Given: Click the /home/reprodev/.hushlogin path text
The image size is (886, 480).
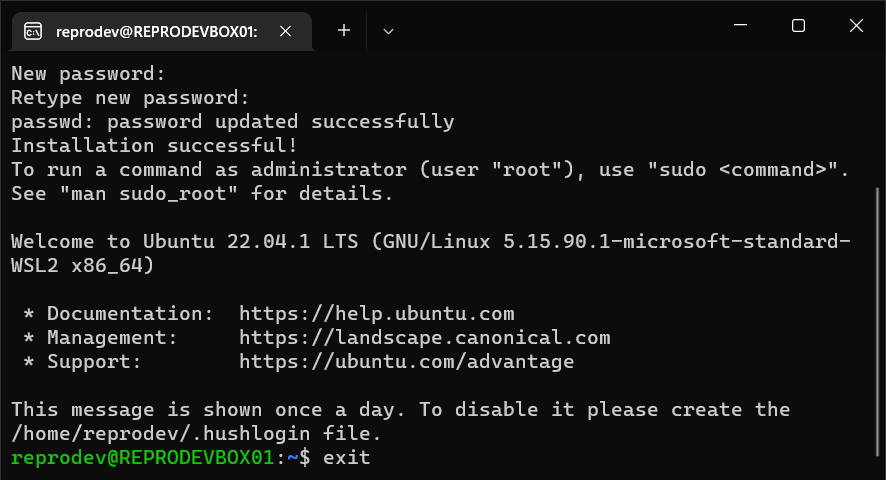Looking at the screenshot, I should tap(160, 434).
